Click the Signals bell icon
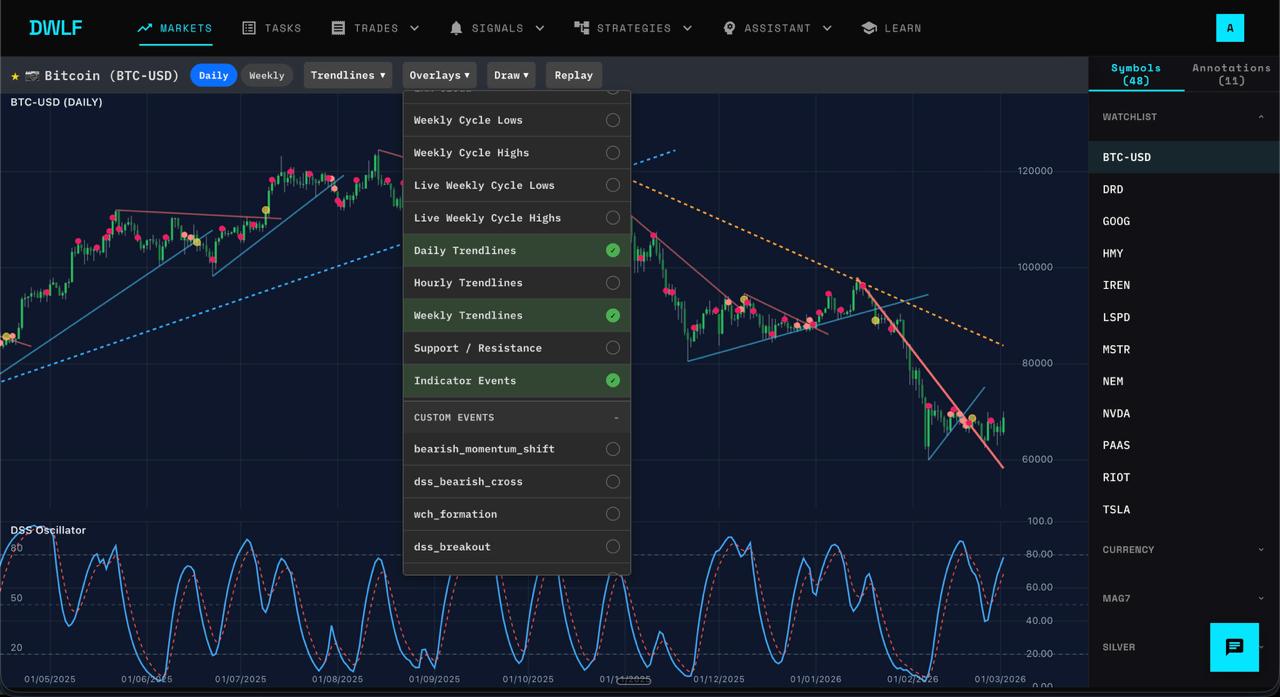The width and height of the screenshot is (1280, 697). [455, 28]
